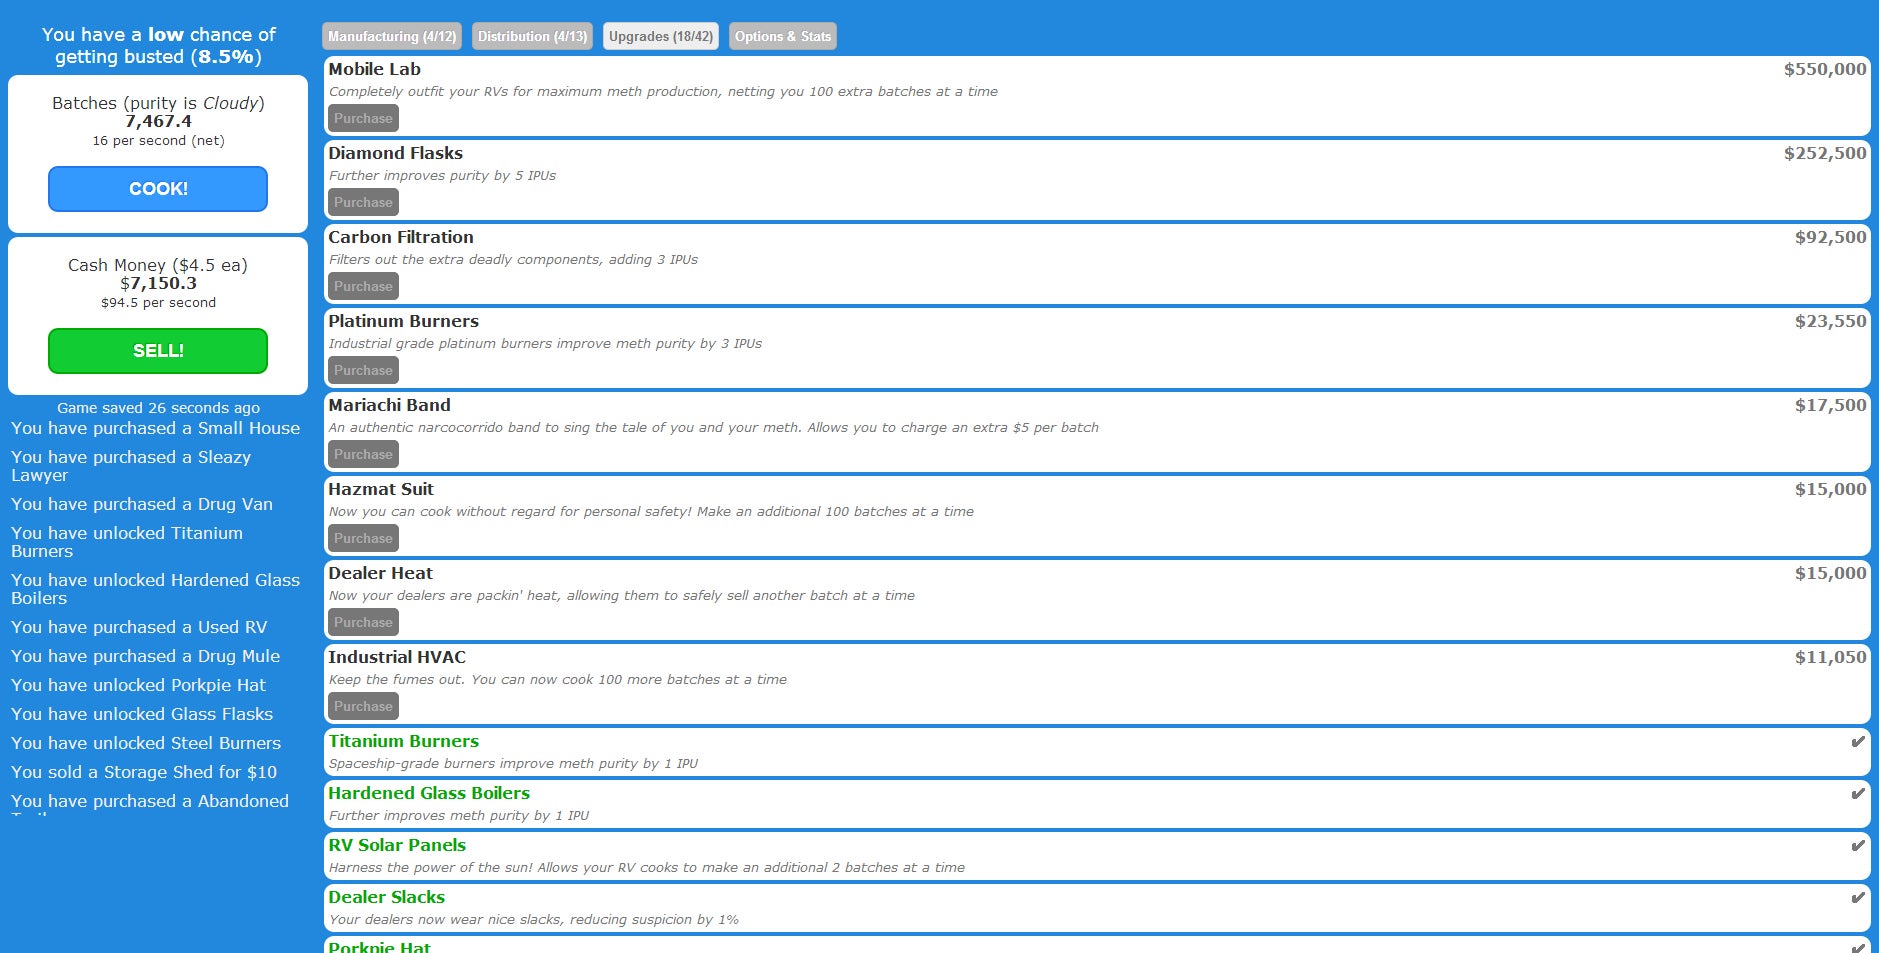Click the Hardened Glass Boilers checkmark
1879x953 pixels.
pyautogui.click(x=1857, y=794)
